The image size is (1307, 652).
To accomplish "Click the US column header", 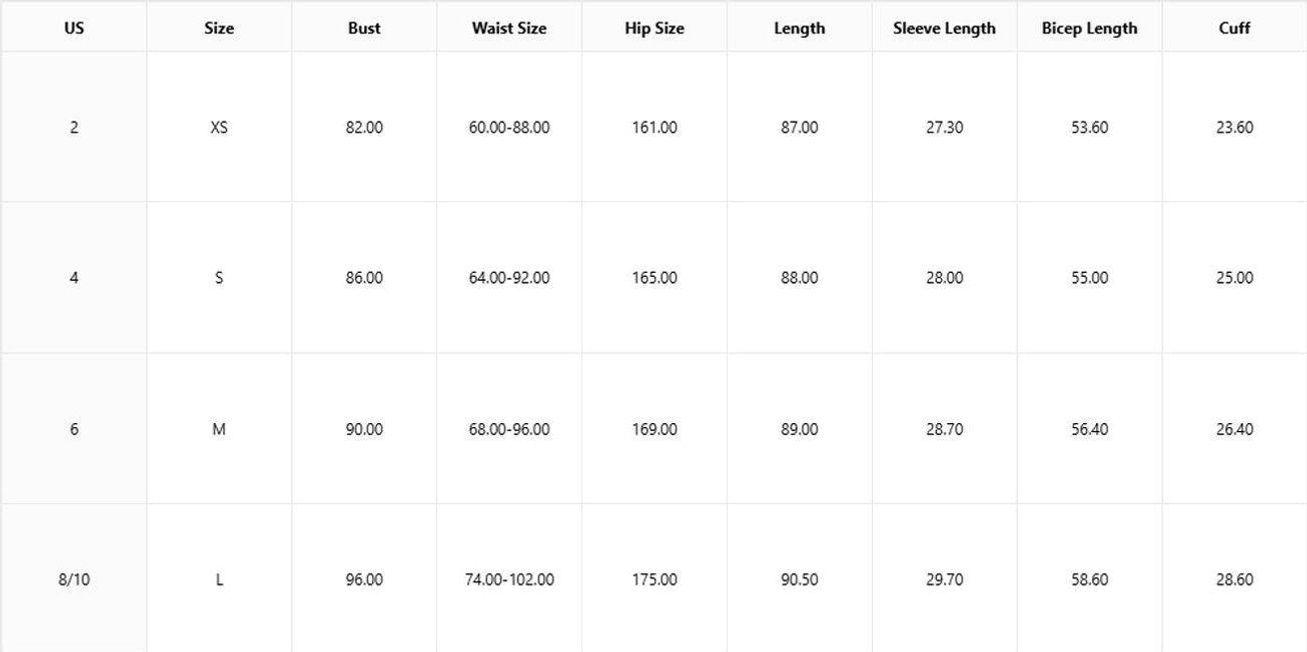I will 74,28.
